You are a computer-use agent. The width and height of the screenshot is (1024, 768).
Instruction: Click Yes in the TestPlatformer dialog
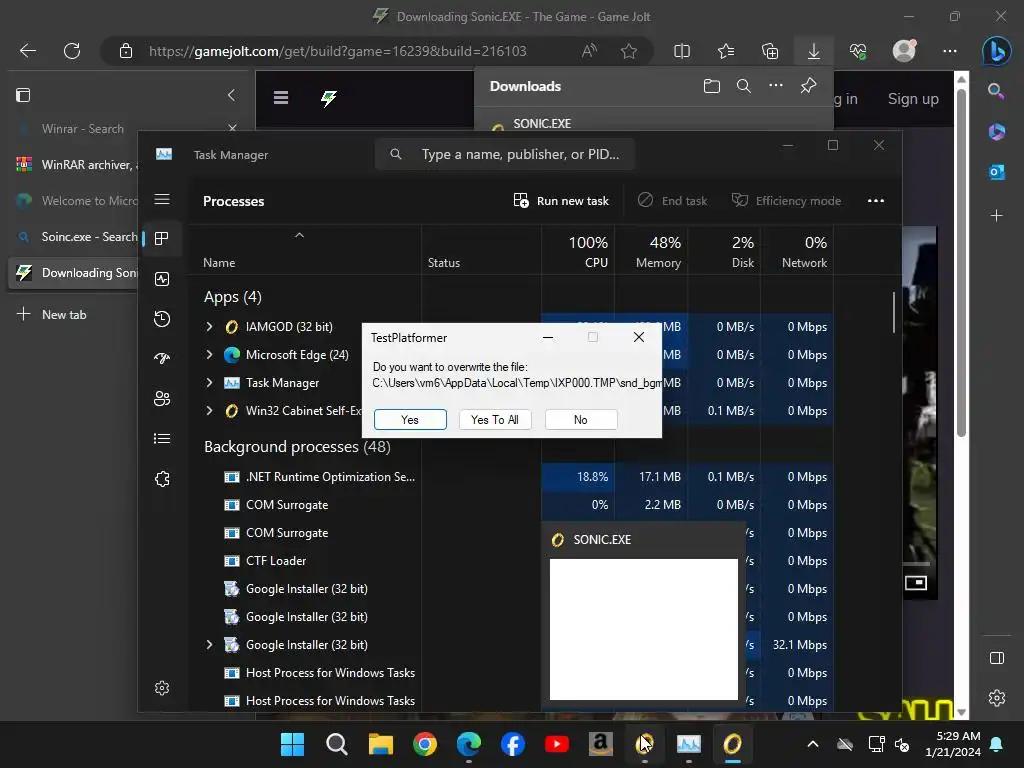(x=410, y=419)
